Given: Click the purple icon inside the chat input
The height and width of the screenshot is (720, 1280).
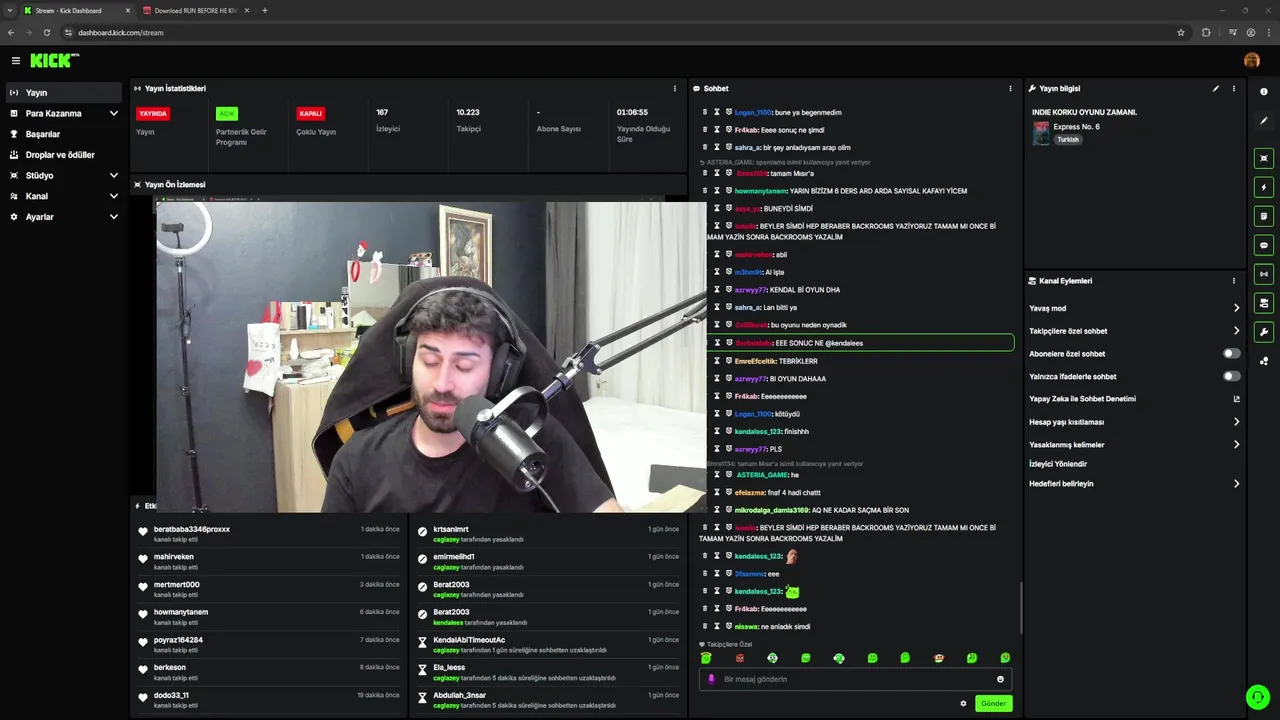Looking at the screenshot, I should click(x=712, y=679).
